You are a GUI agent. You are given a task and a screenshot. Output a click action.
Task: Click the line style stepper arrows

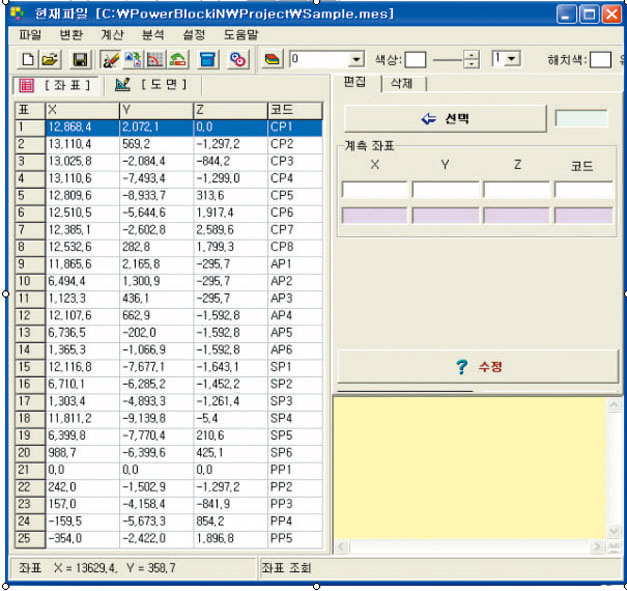472,60
